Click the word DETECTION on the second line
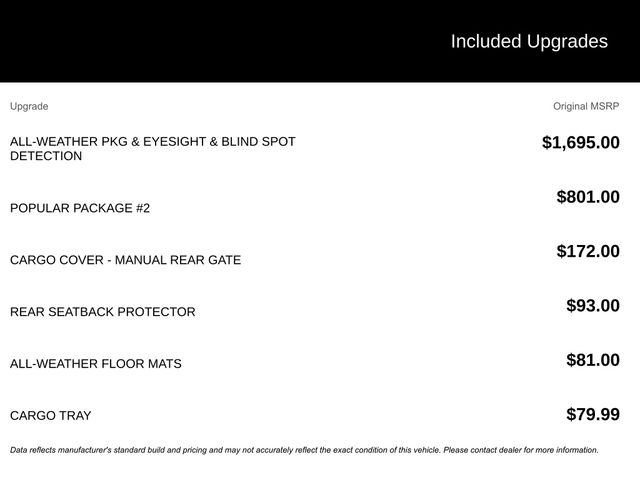Image resolution: width=640 pixels, height=480 pixels. [x=46, y=157]
